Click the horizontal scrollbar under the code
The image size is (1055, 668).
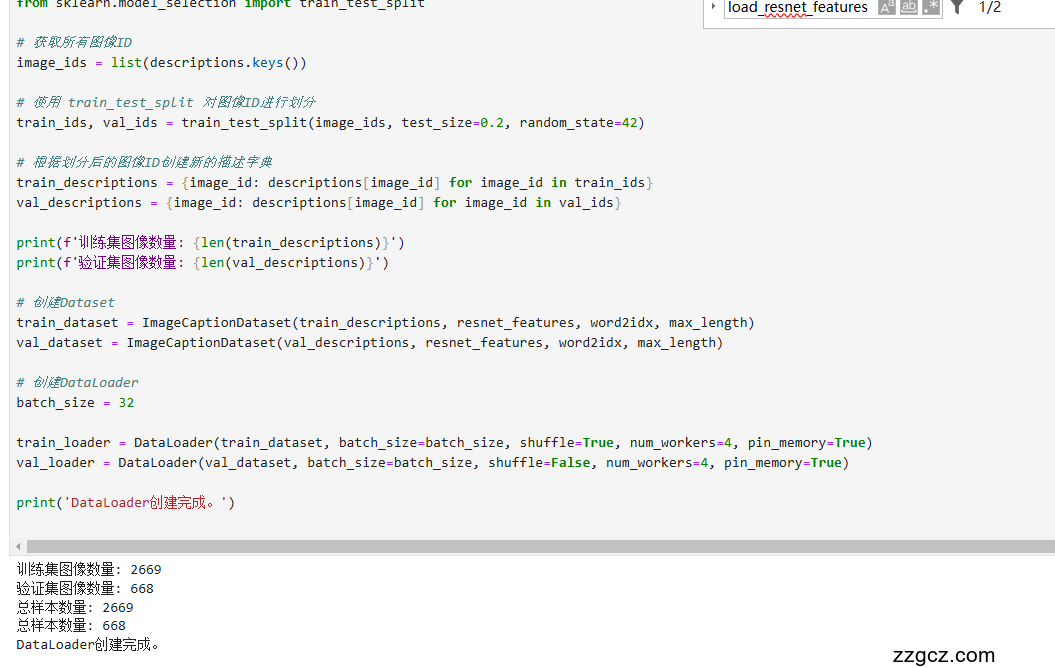coord(500,547)
